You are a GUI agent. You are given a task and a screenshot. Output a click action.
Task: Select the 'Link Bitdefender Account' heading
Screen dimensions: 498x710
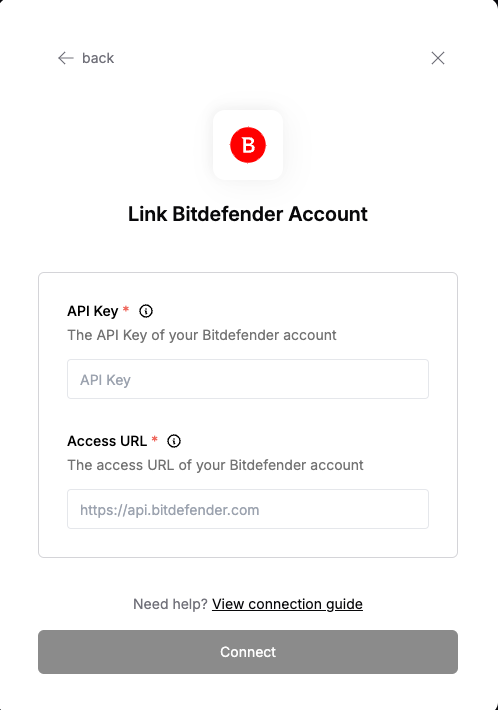point(248,214)
